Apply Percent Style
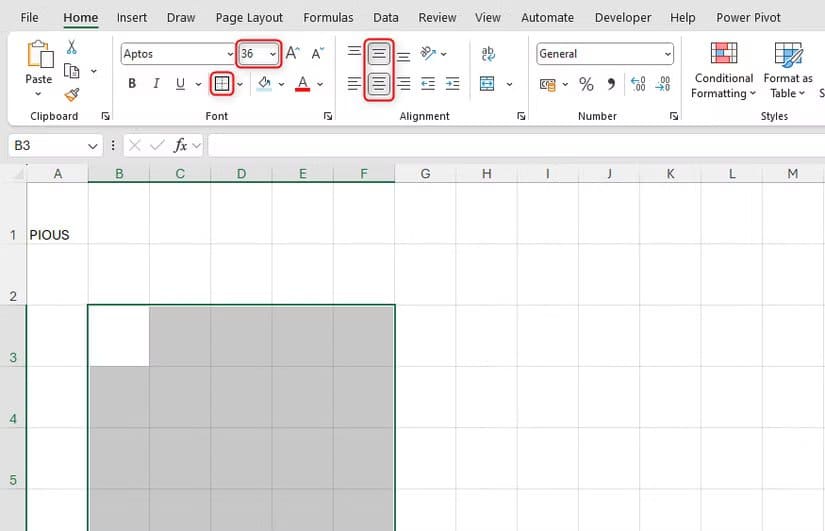825x531 pixels. (586, 84)
